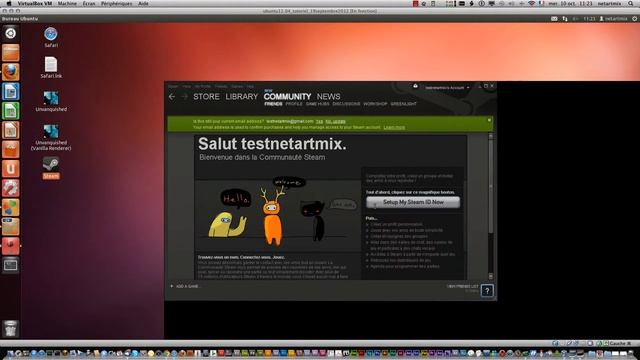
Task: Select the FRIENDS community sub-tab
Action: click(273, 104)
